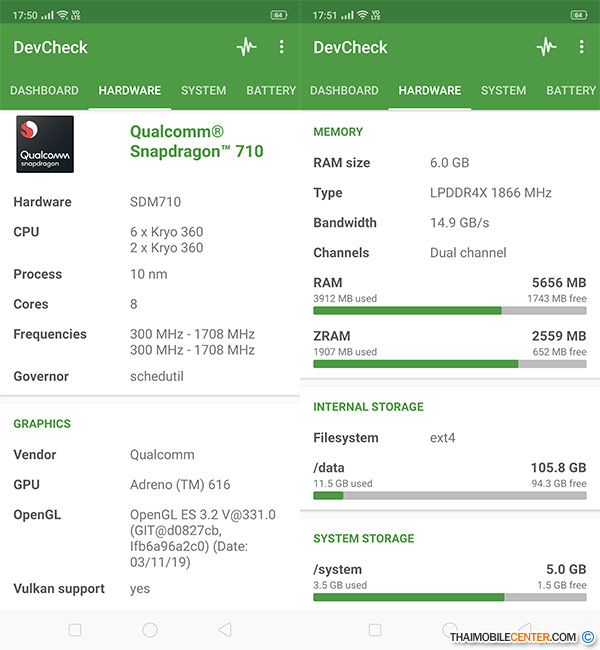Open the live monitor pulse icon in the right screen
The width and height of the screenshot is (600, 650).
[x=547, y=47]
